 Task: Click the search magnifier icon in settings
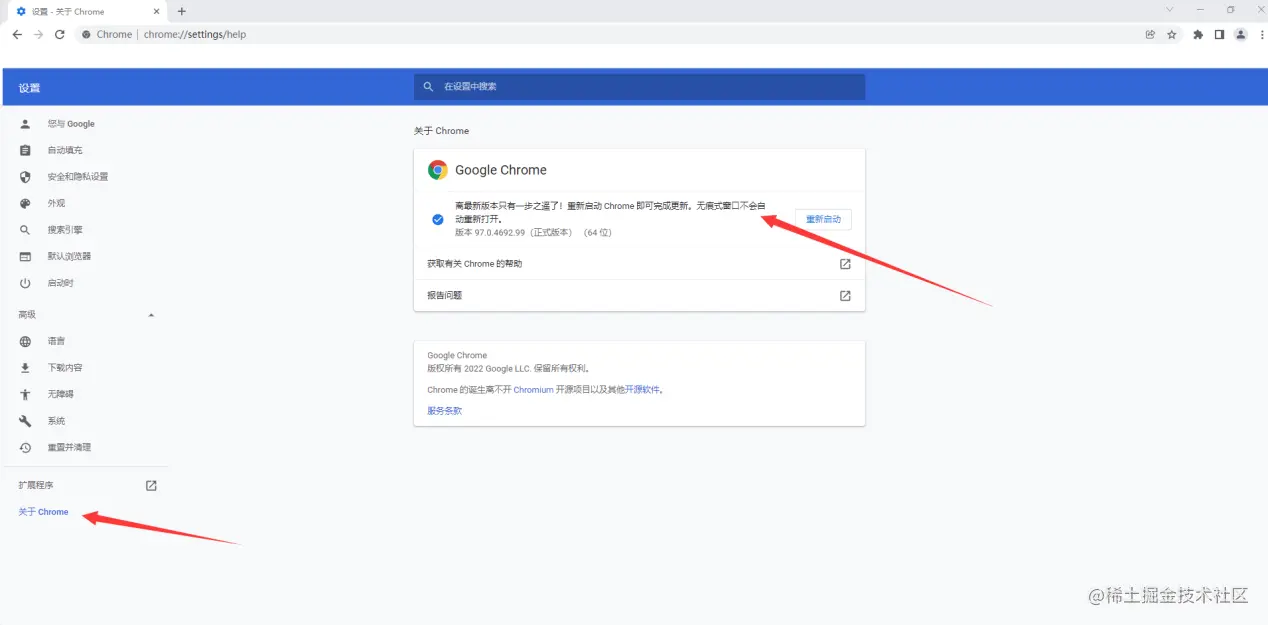pos(429,87)
